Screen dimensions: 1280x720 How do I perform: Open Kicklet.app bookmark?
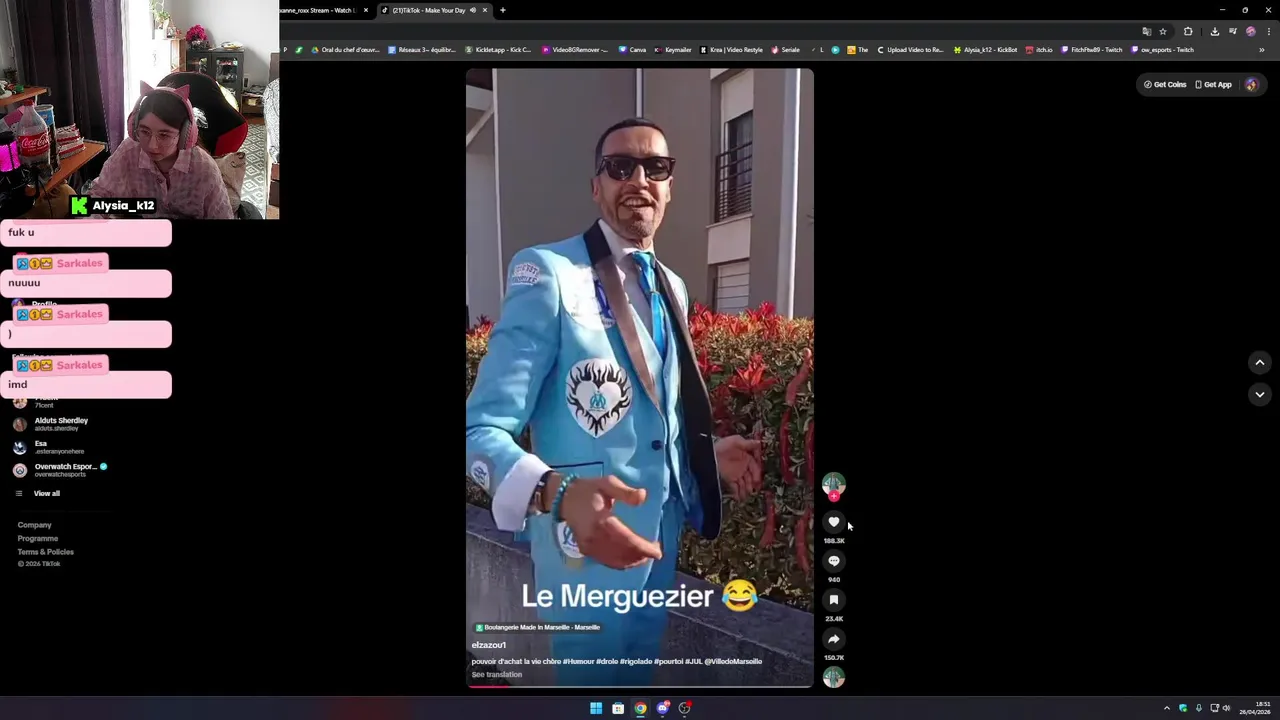click(x=498, y=50)
